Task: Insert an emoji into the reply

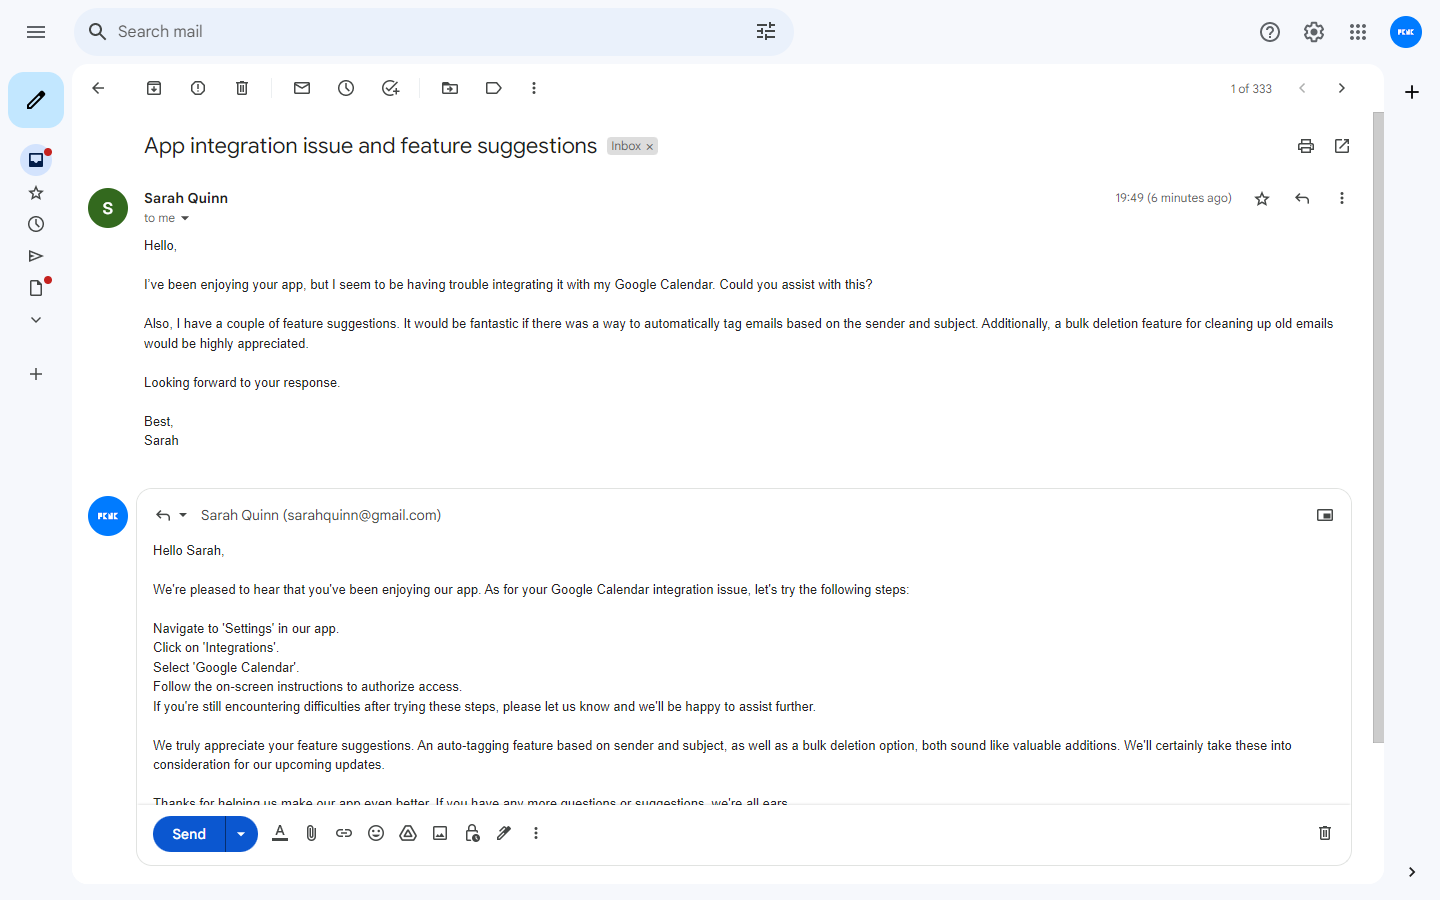Action: (376, 833)
